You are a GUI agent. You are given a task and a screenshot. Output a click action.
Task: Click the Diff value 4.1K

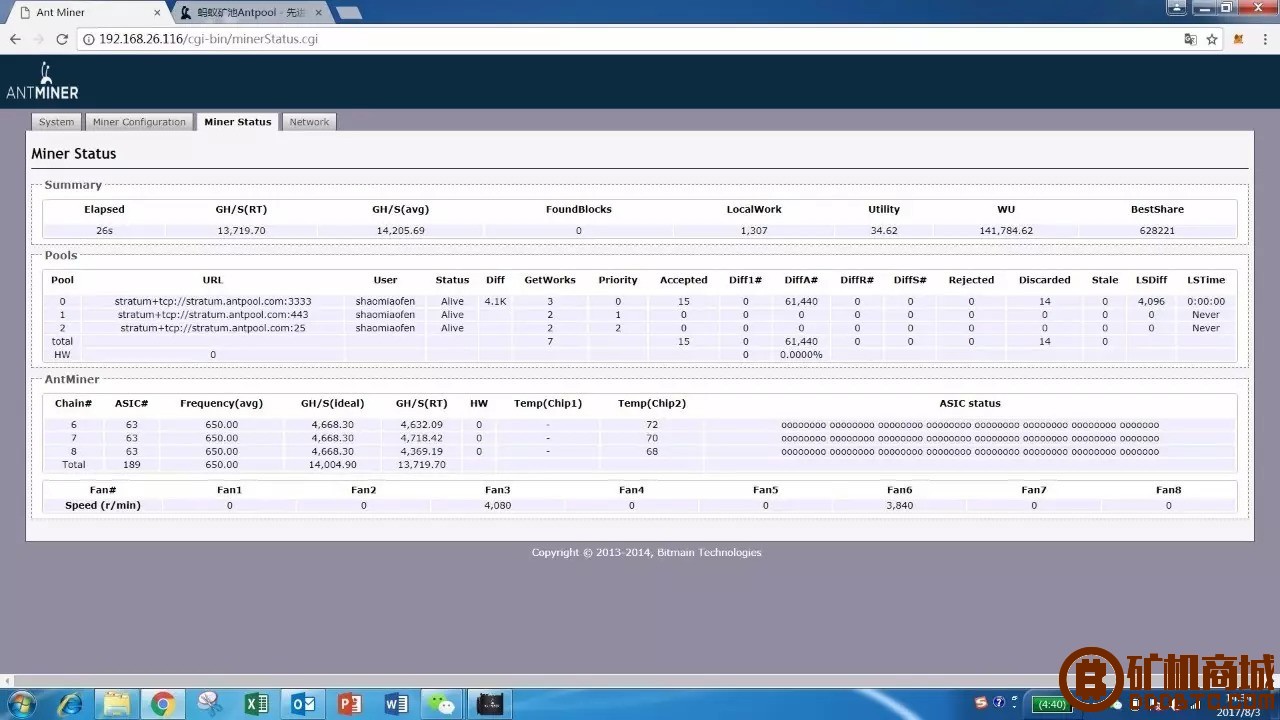(x=496, y=301)
